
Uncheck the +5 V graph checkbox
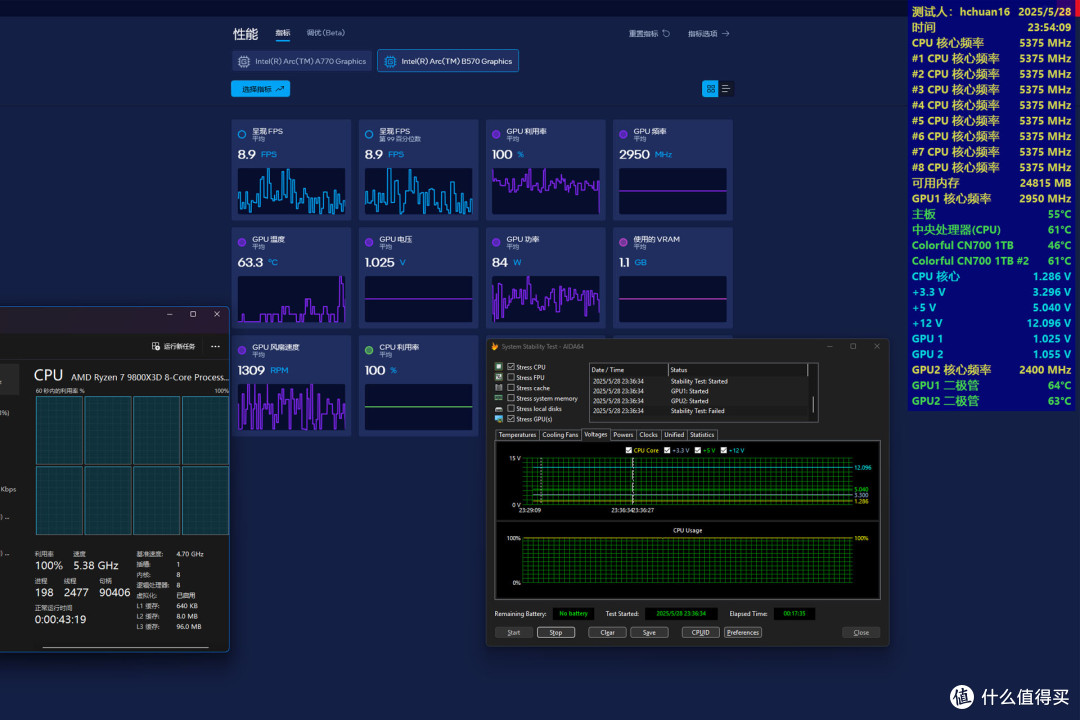[x=698, y=450]
